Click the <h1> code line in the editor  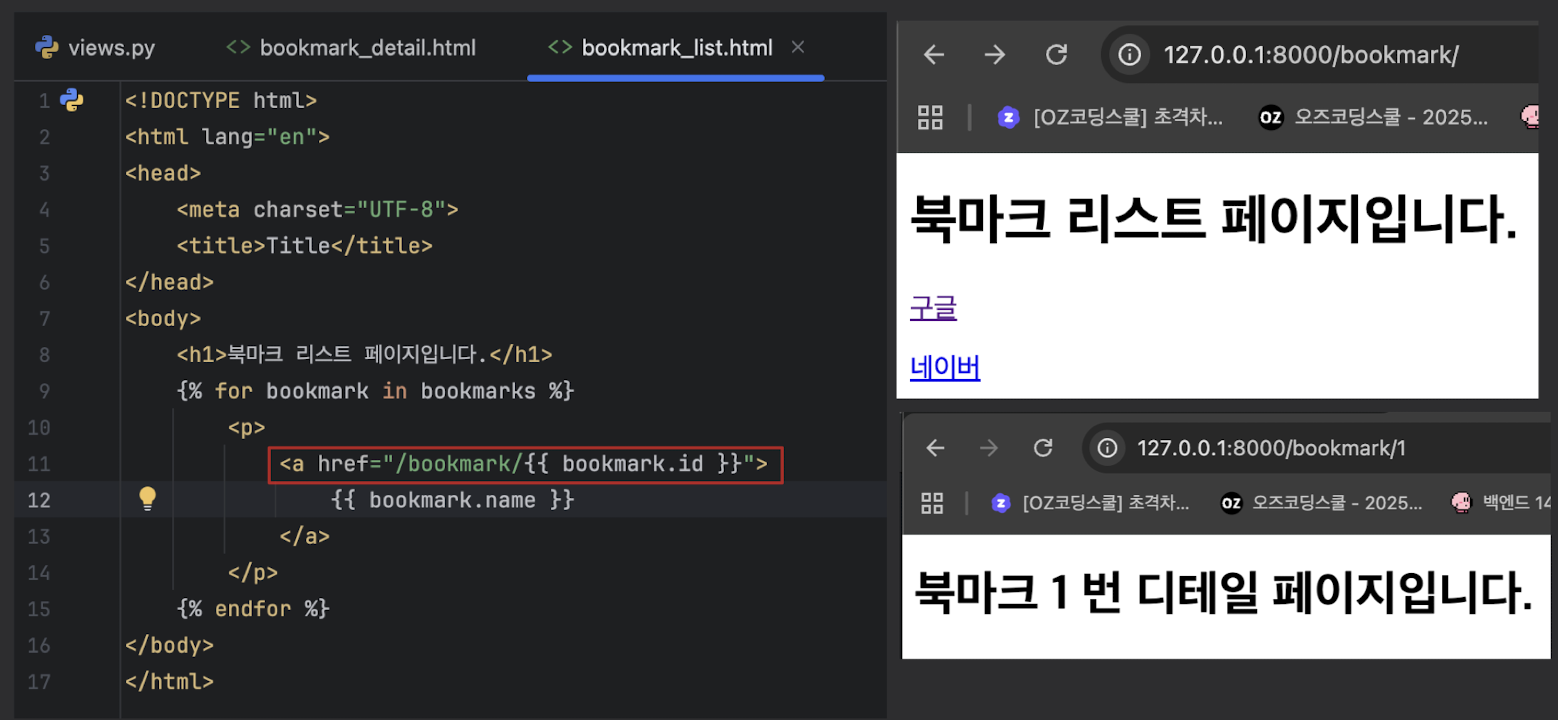click(x=364, y=354)
